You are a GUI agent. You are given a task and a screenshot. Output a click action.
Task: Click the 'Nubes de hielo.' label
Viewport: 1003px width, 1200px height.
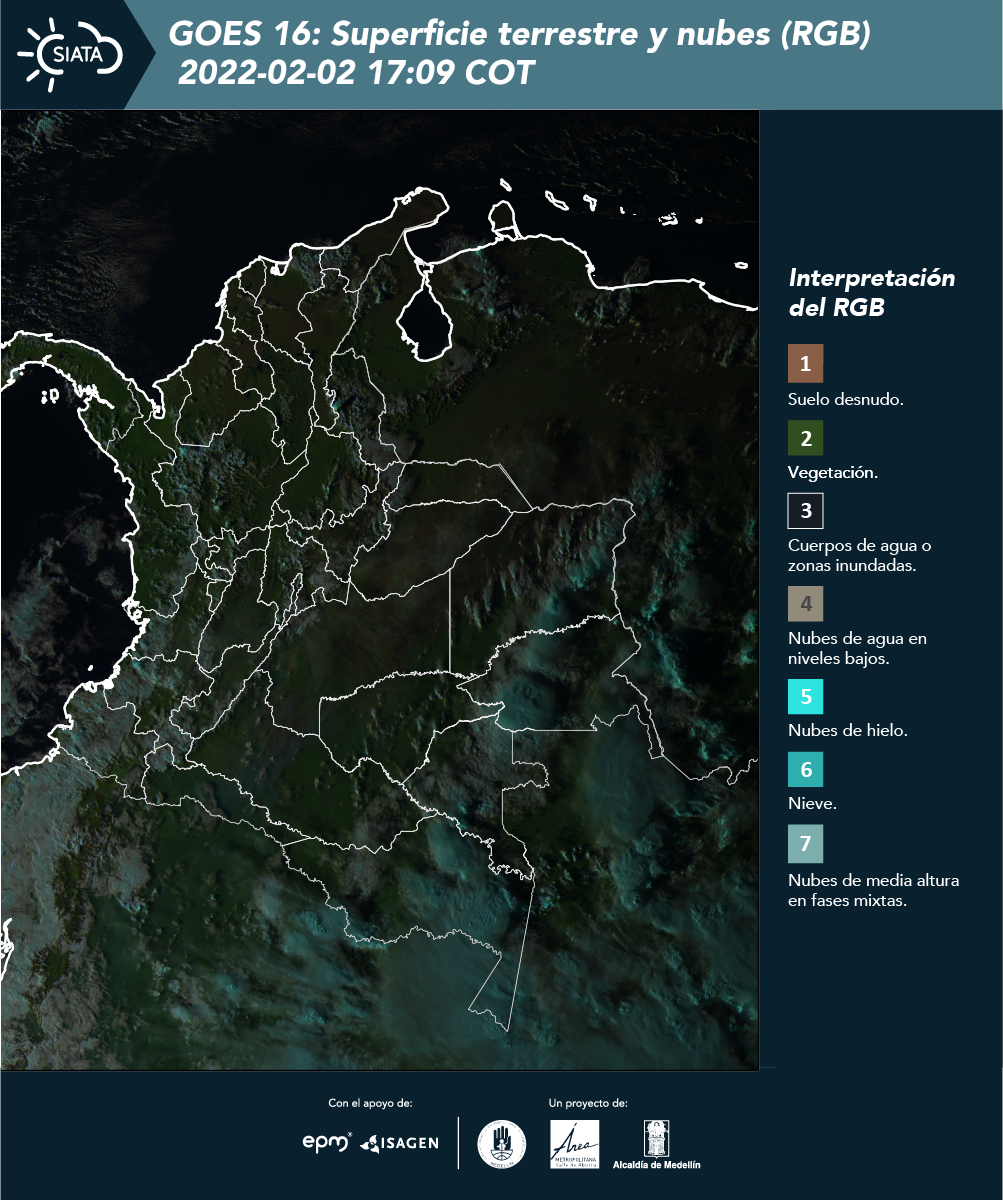tap(848, 731)
